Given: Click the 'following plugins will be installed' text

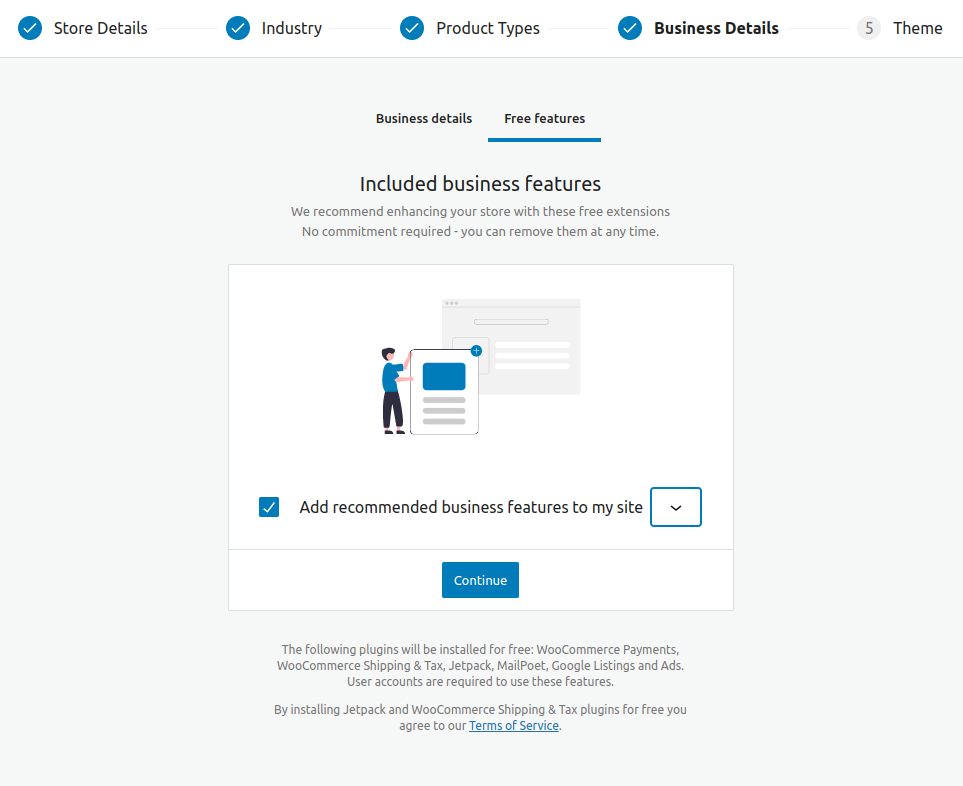Looking at the screenshot, I should coord(480,658).
